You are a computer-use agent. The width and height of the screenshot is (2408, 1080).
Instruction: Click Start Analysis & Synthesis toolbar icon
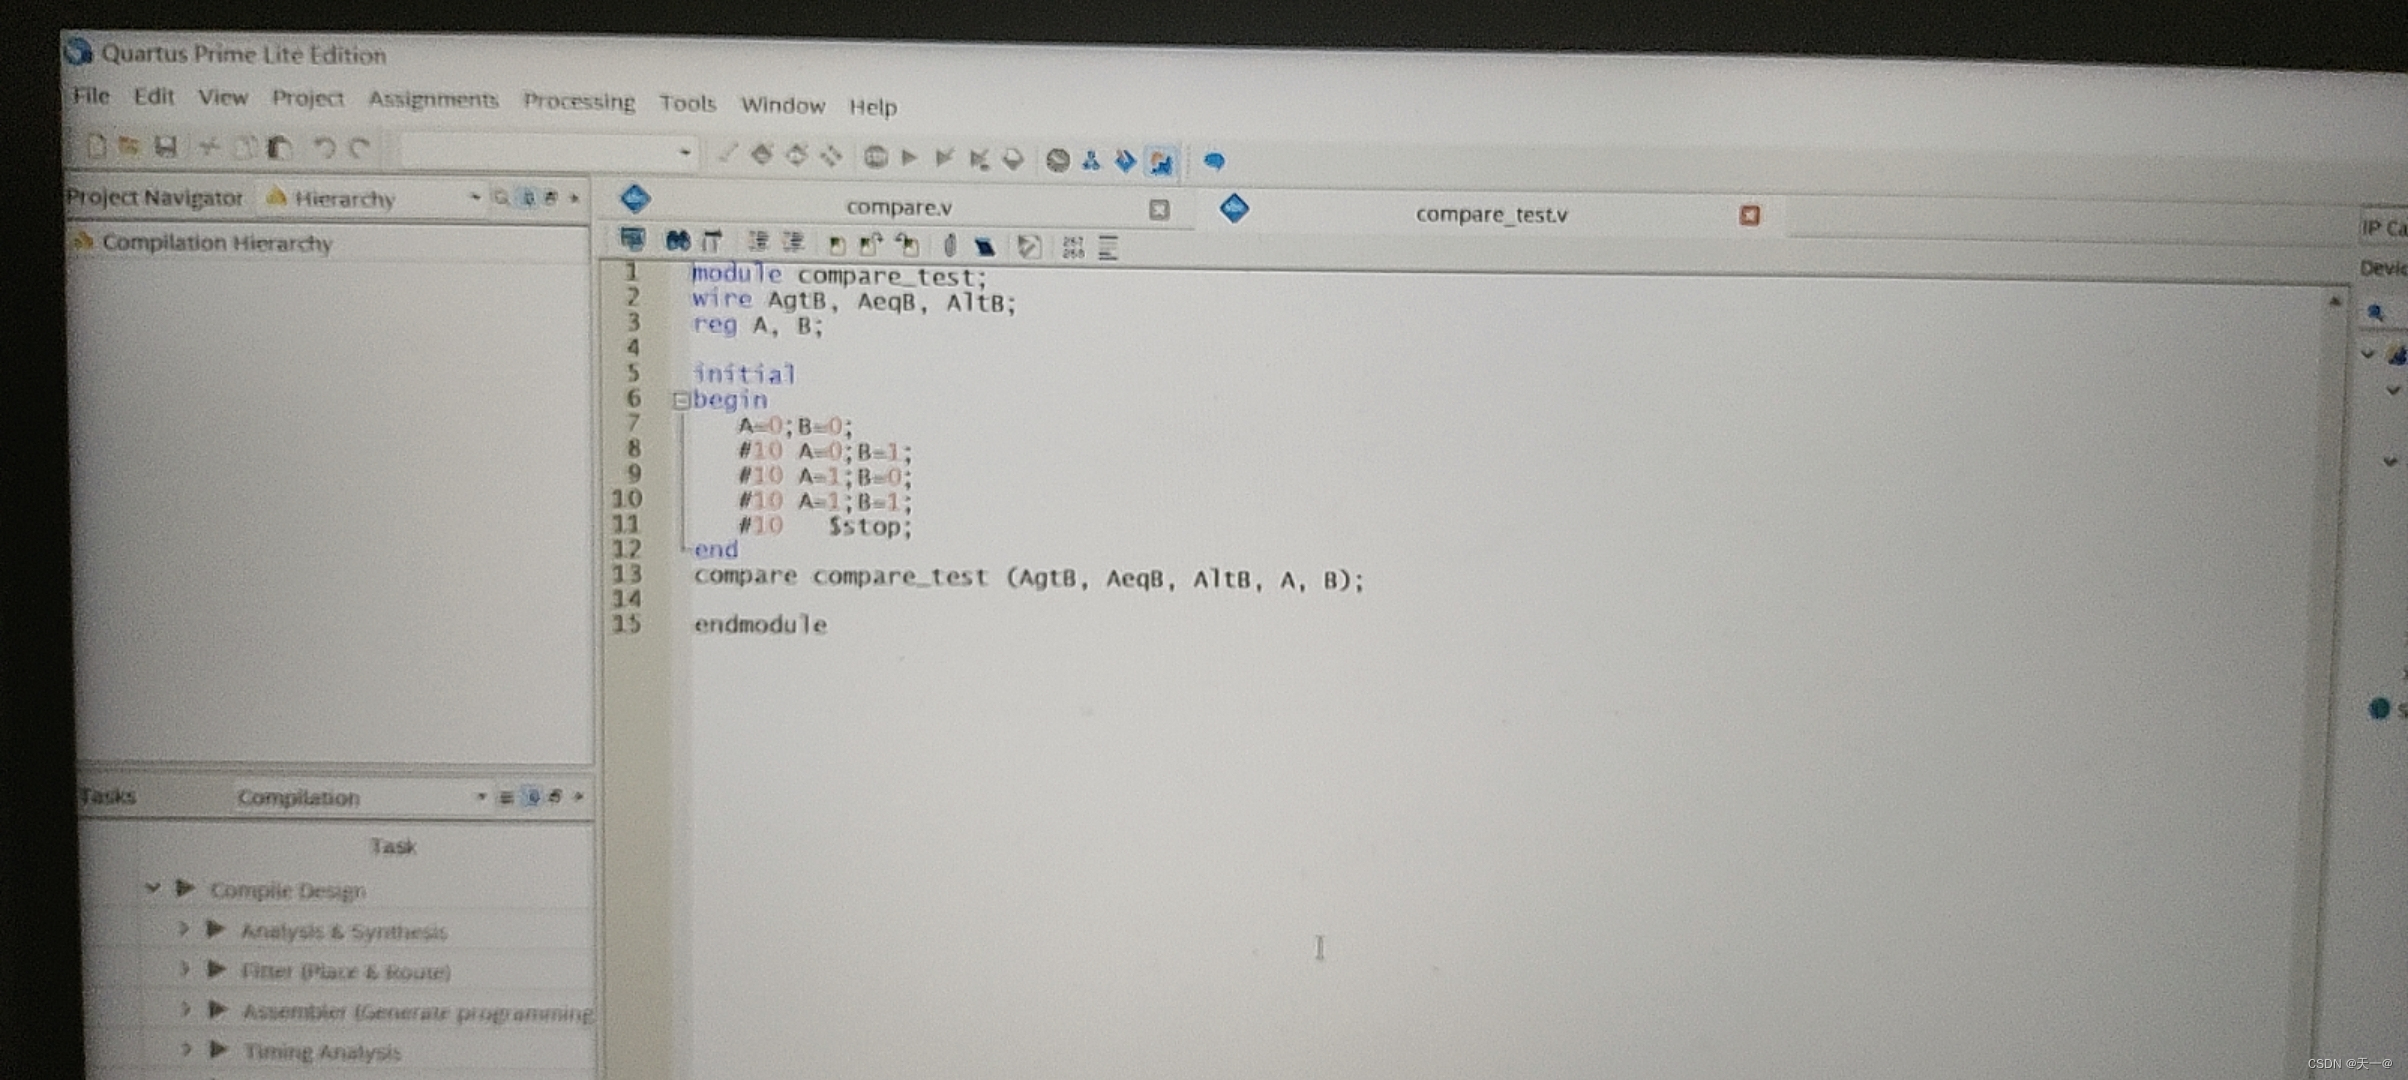tap(943, 158)
